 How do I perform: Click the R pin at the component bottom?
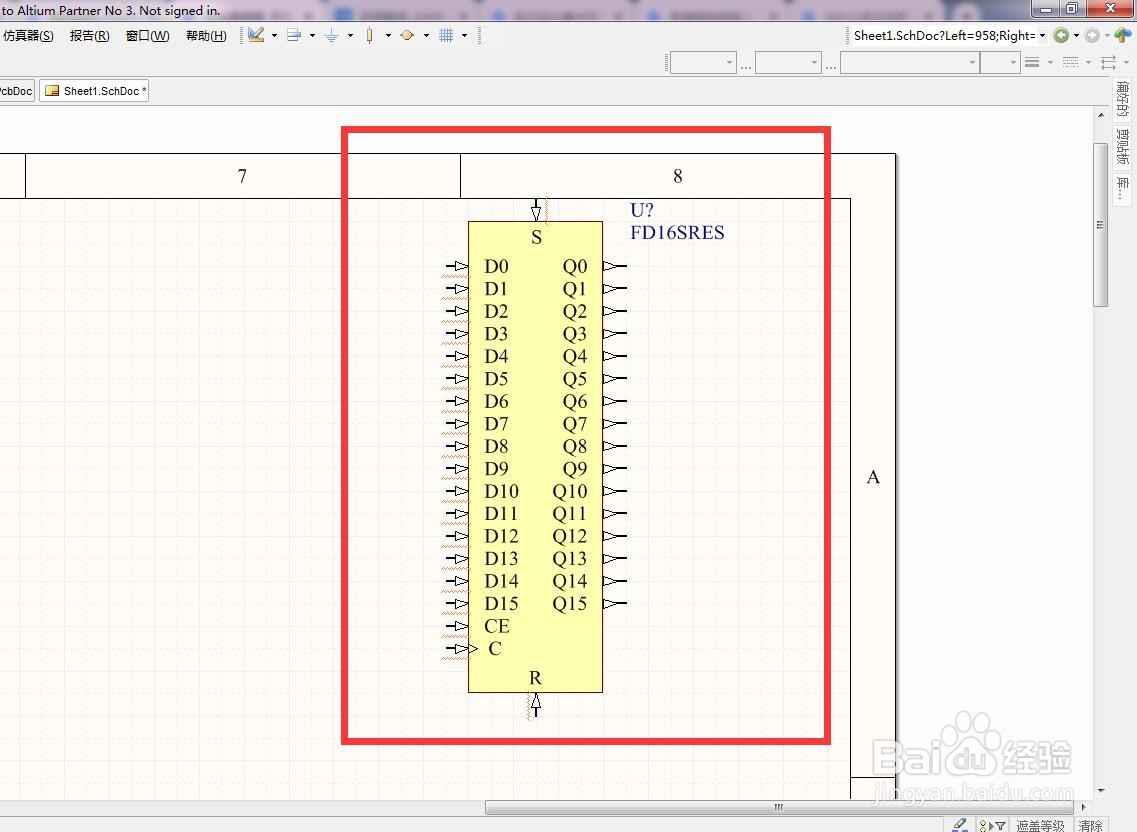coord(536,704)
